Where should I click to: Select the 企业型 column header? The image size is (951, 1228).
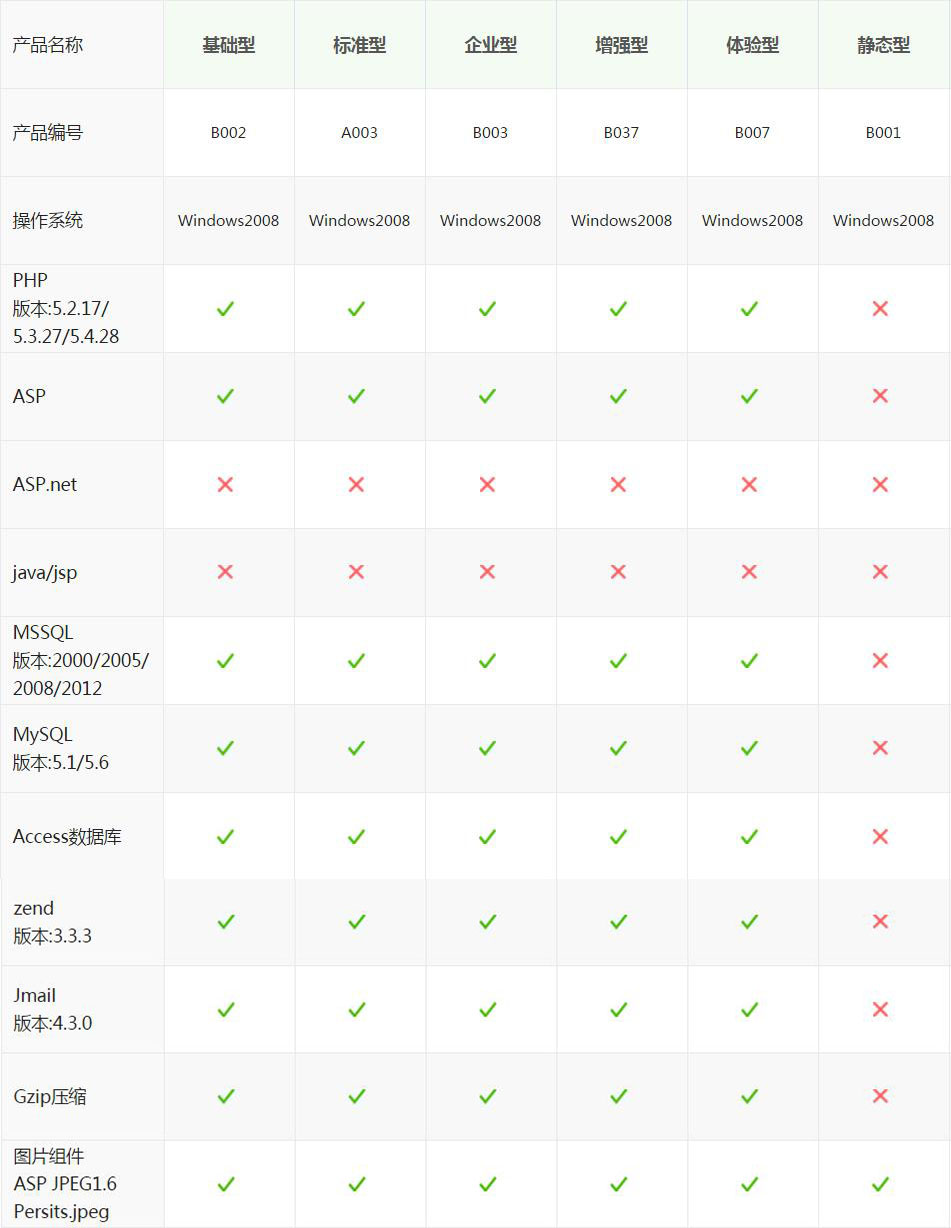pyautogui.click(x=491, y=45)
